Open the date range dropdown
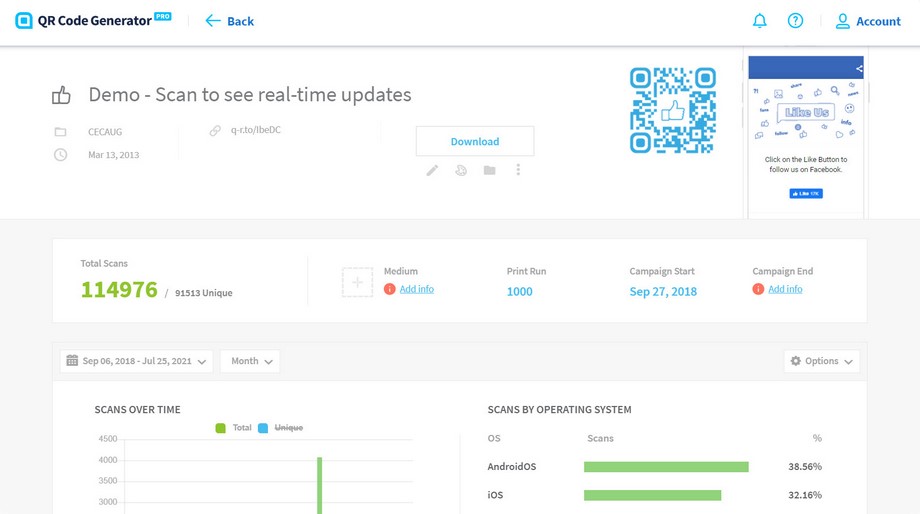The width and height of the screenshot is (920, 514). tap(136, 361)
